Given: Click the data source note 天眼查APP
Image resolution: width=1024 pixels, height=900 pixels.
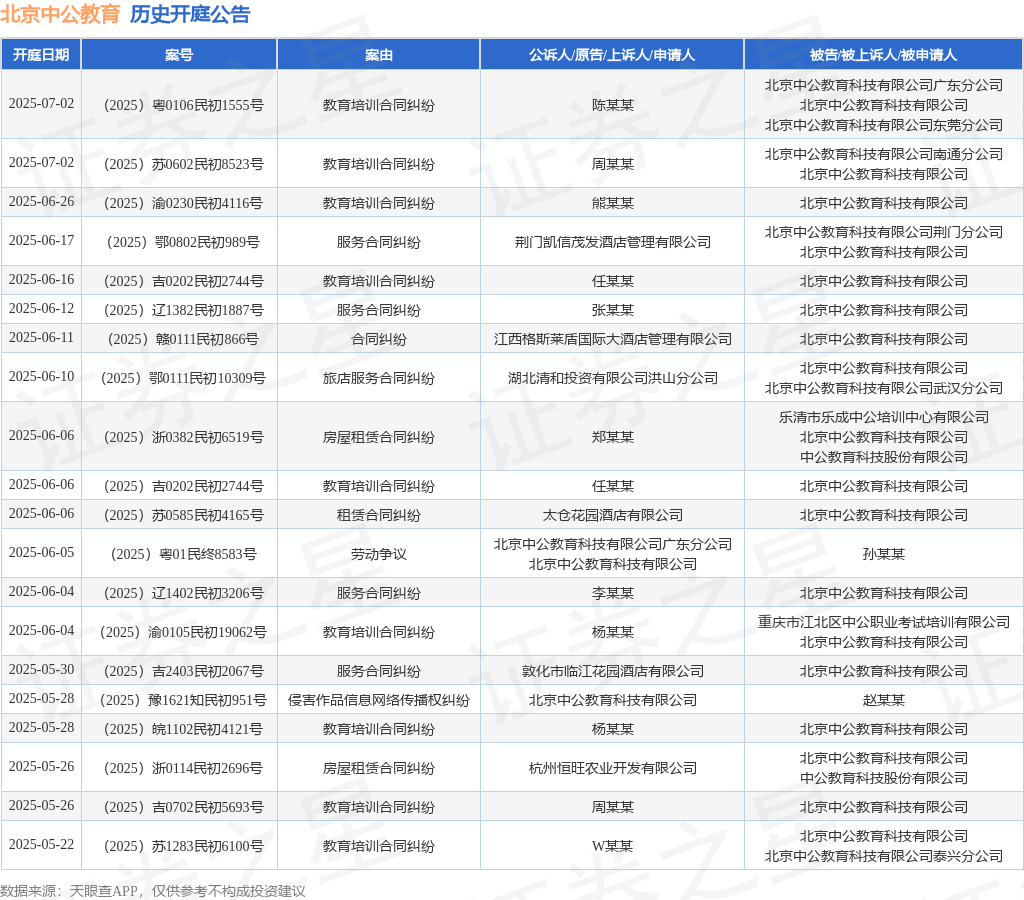Looking at the screenshot, I should [x=103, y=891].
